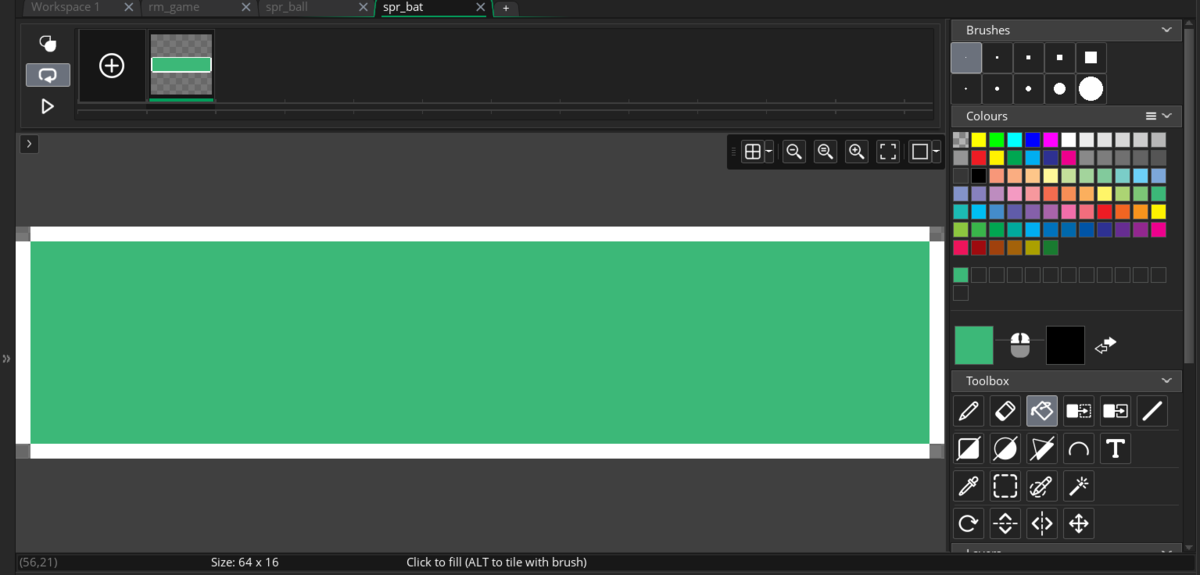
Task: Select the Colour Remove tool with solid box
Action: (x=1115, y=411)
